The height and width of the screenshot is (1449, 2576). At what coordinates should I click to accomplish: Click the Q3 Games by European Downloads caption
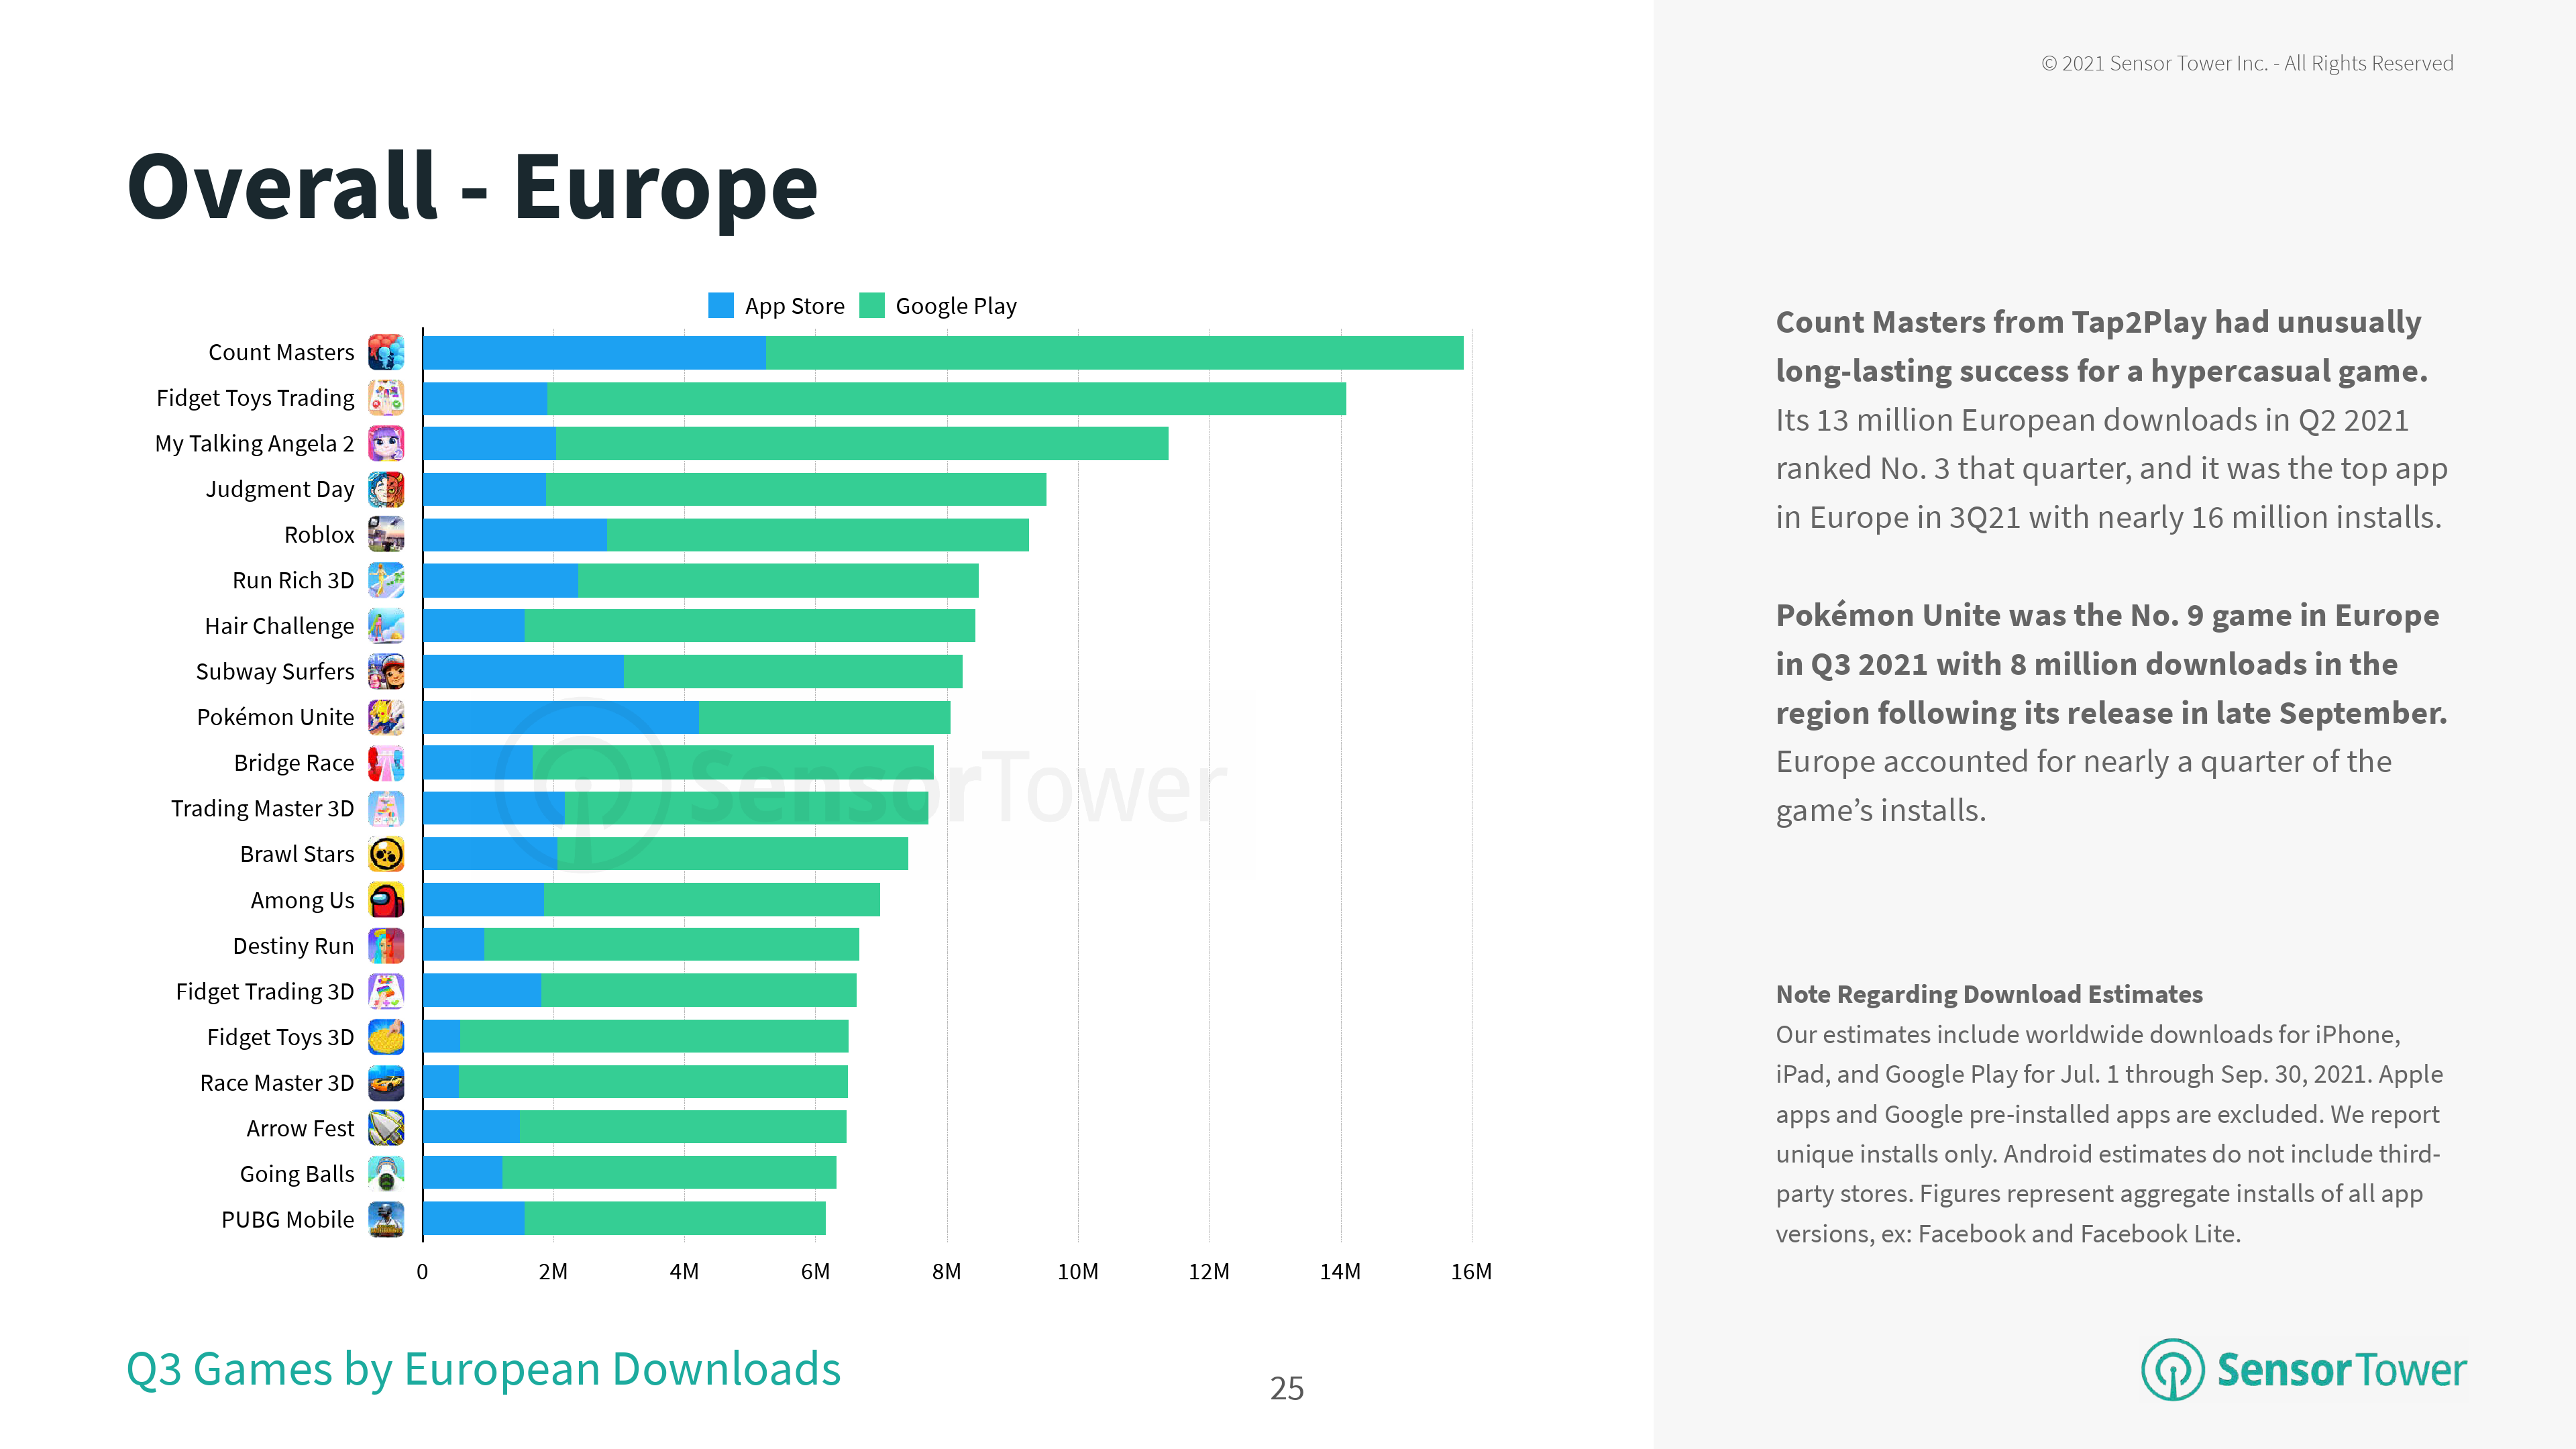click(x=483, y=1369)
